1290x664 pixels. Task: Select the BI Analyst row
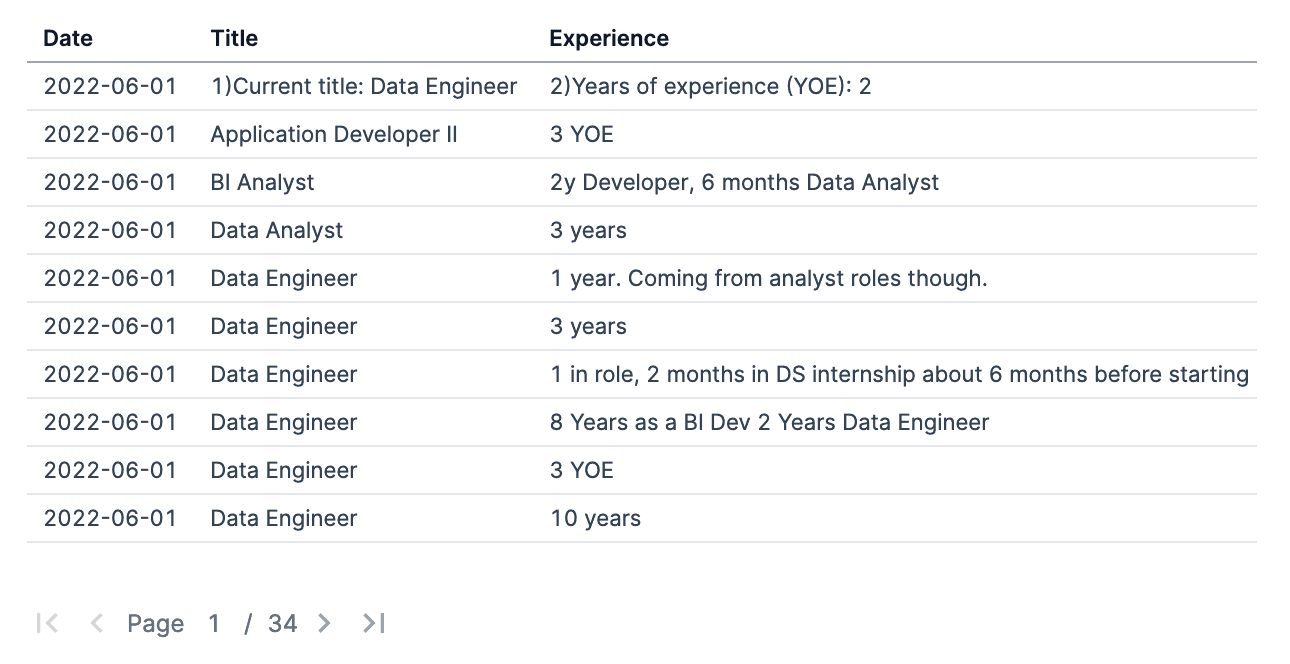(261, 182)
